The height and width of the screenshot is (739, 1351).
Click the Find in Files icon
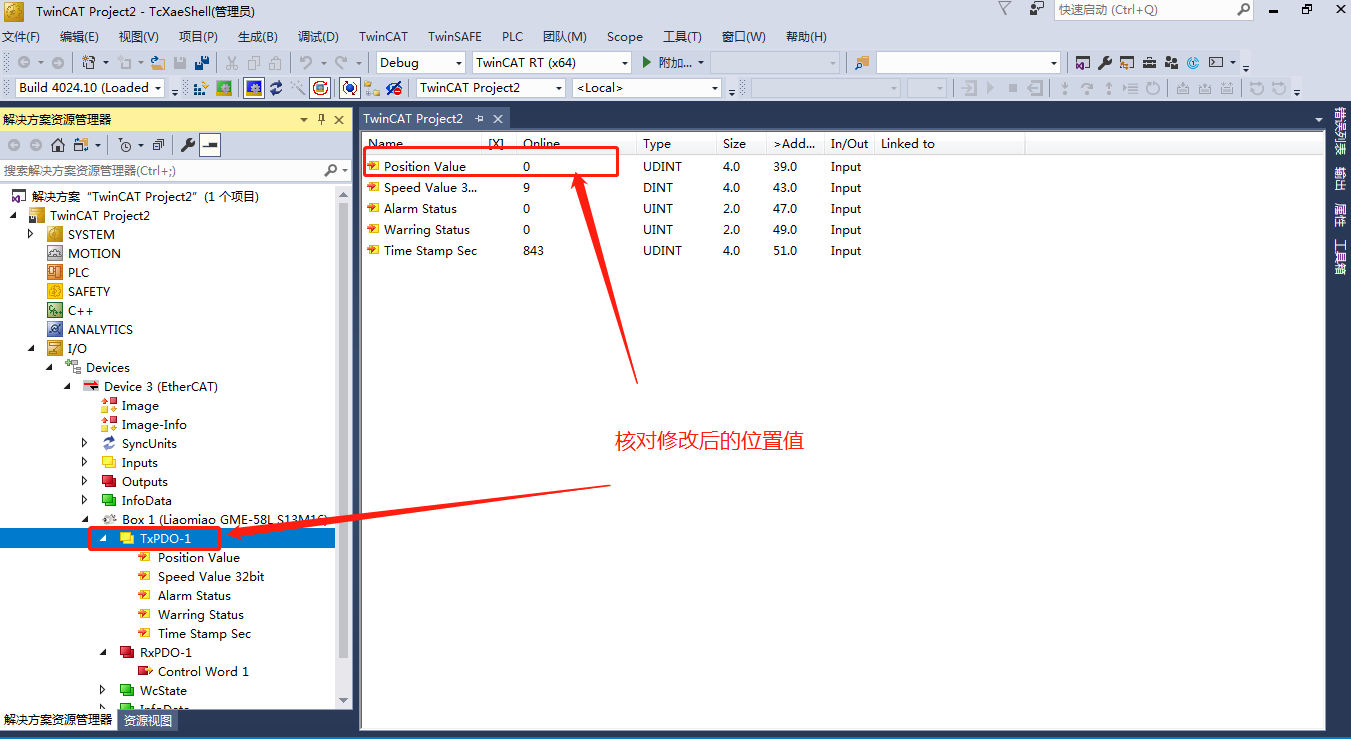click(x=862, y=63)
